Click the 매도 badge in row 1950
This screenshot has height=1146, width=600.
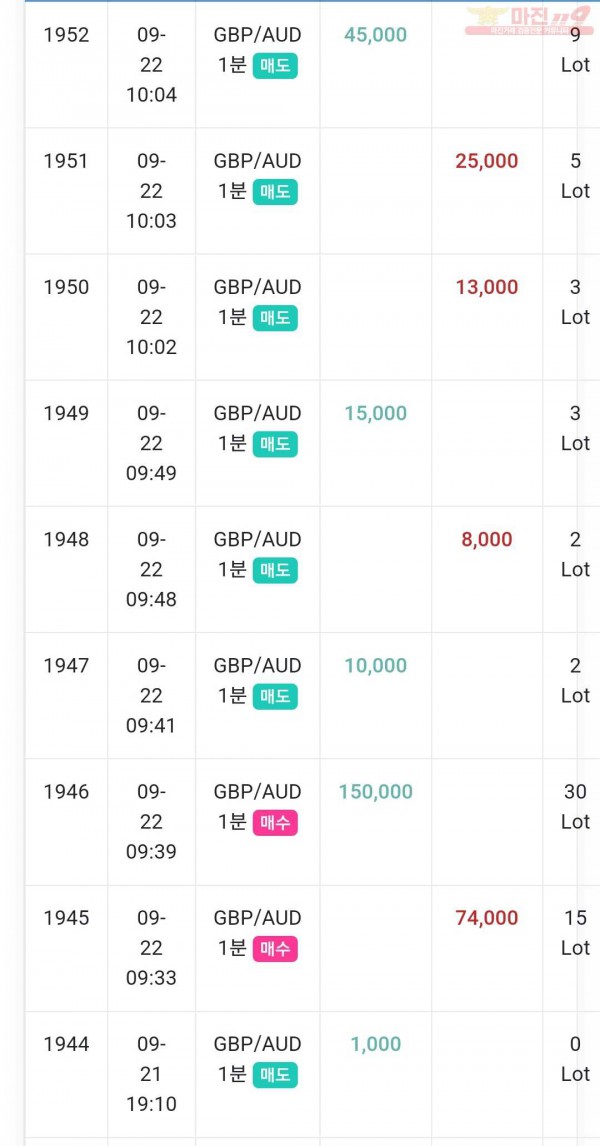click(x=276, y=319)
